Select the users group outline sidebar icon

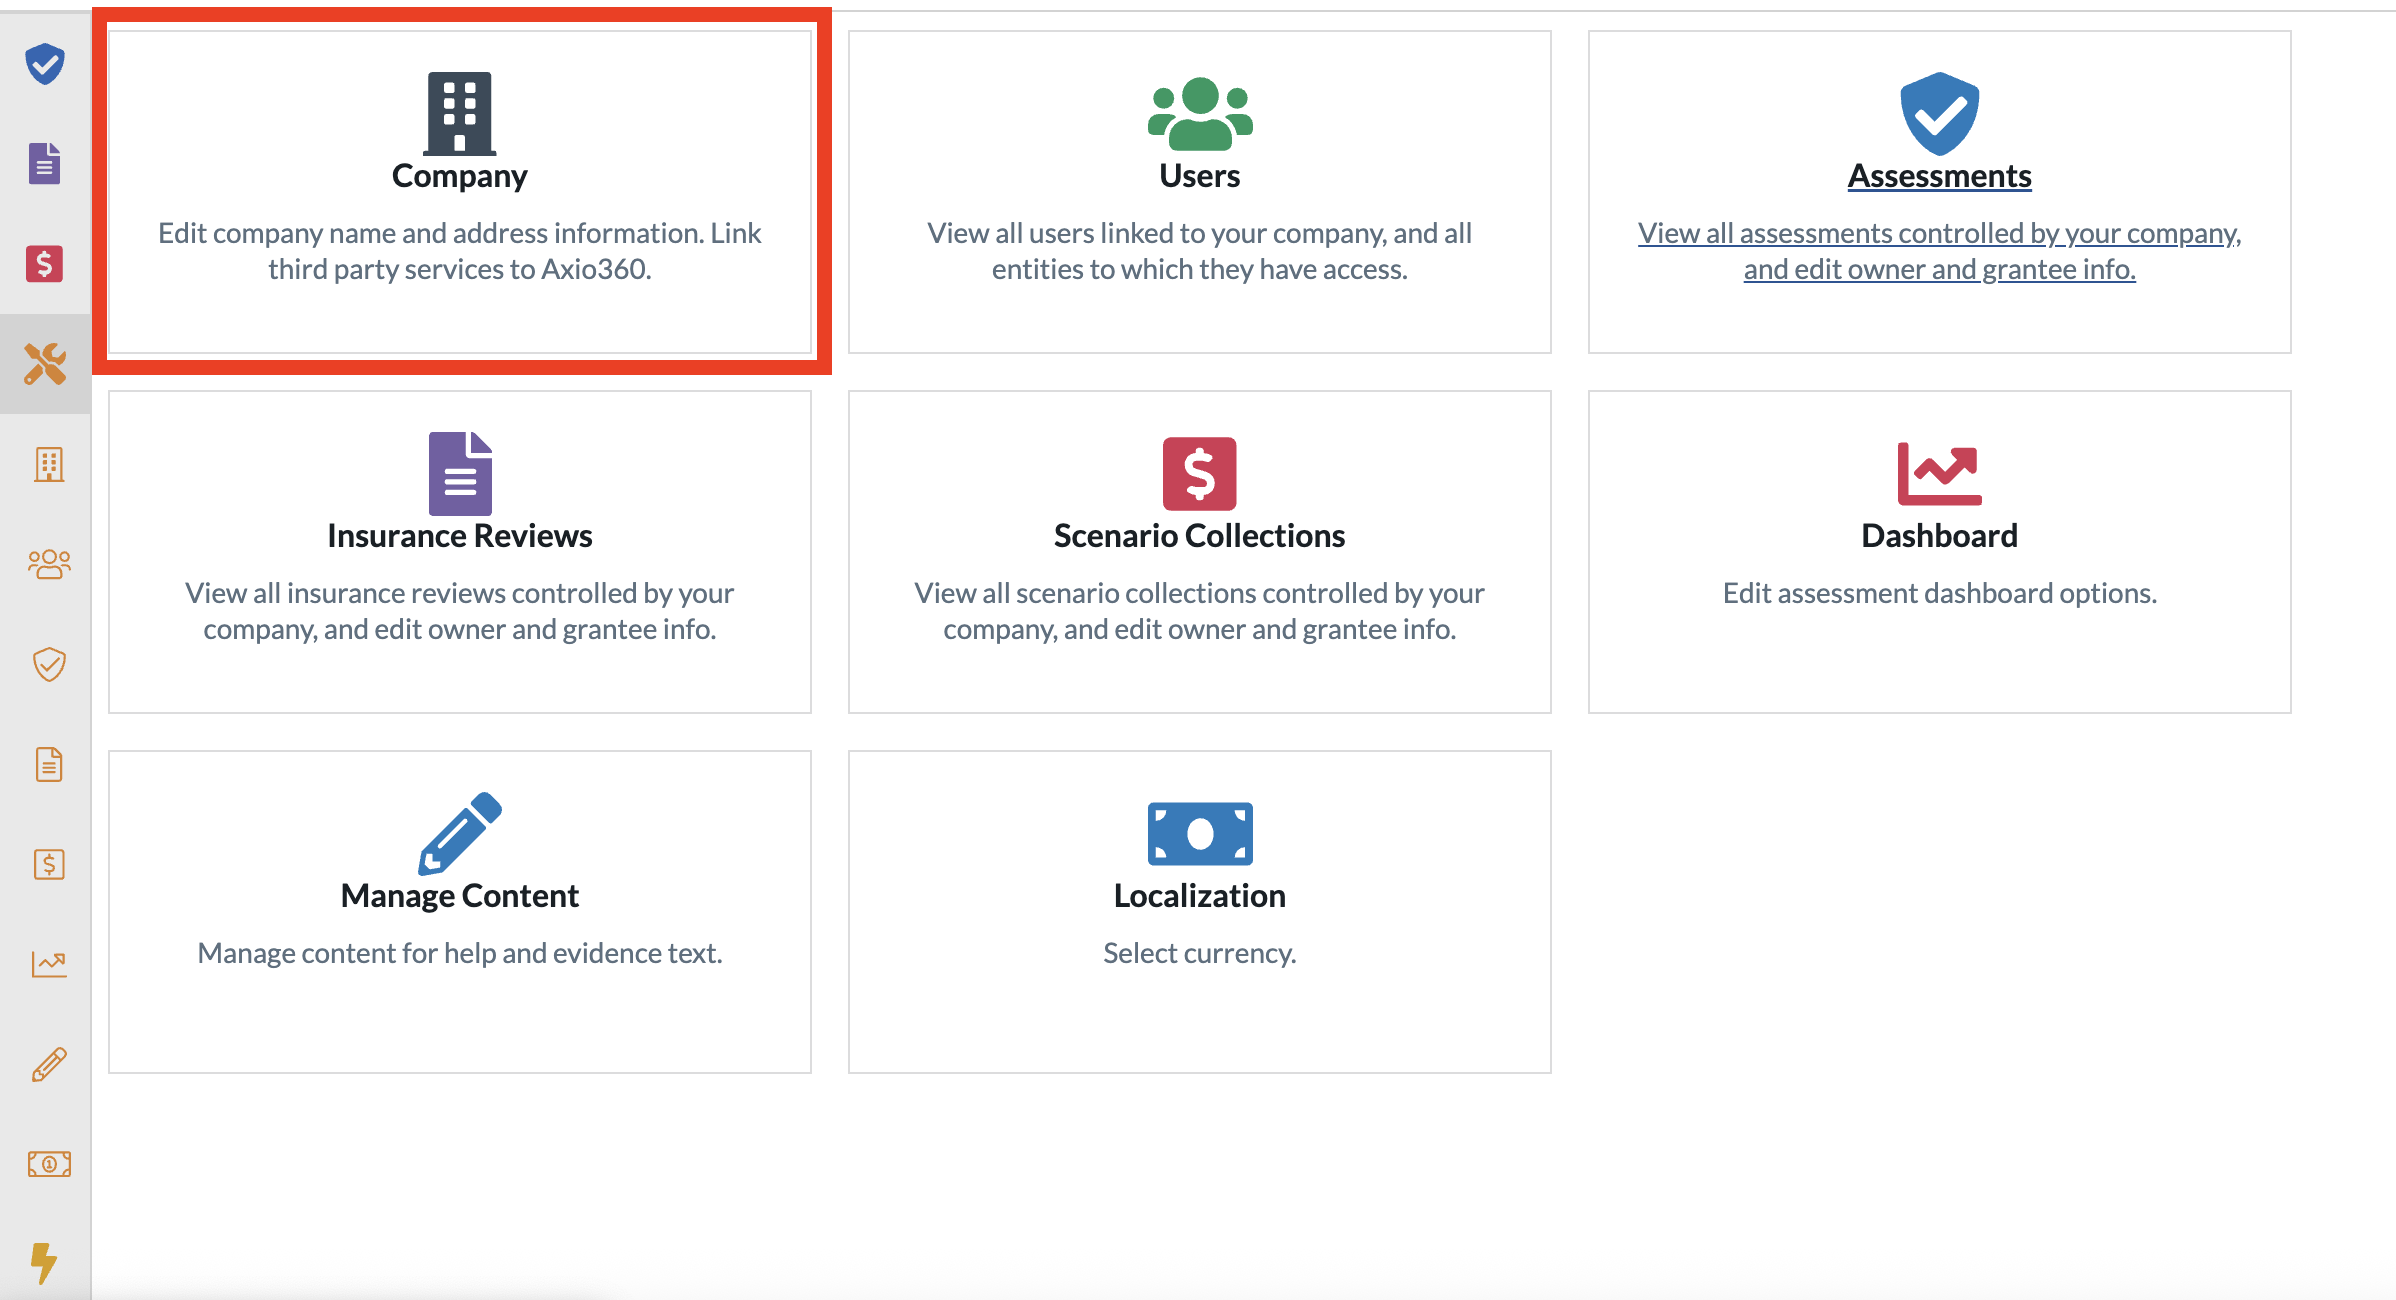click(x=48, y=564)
